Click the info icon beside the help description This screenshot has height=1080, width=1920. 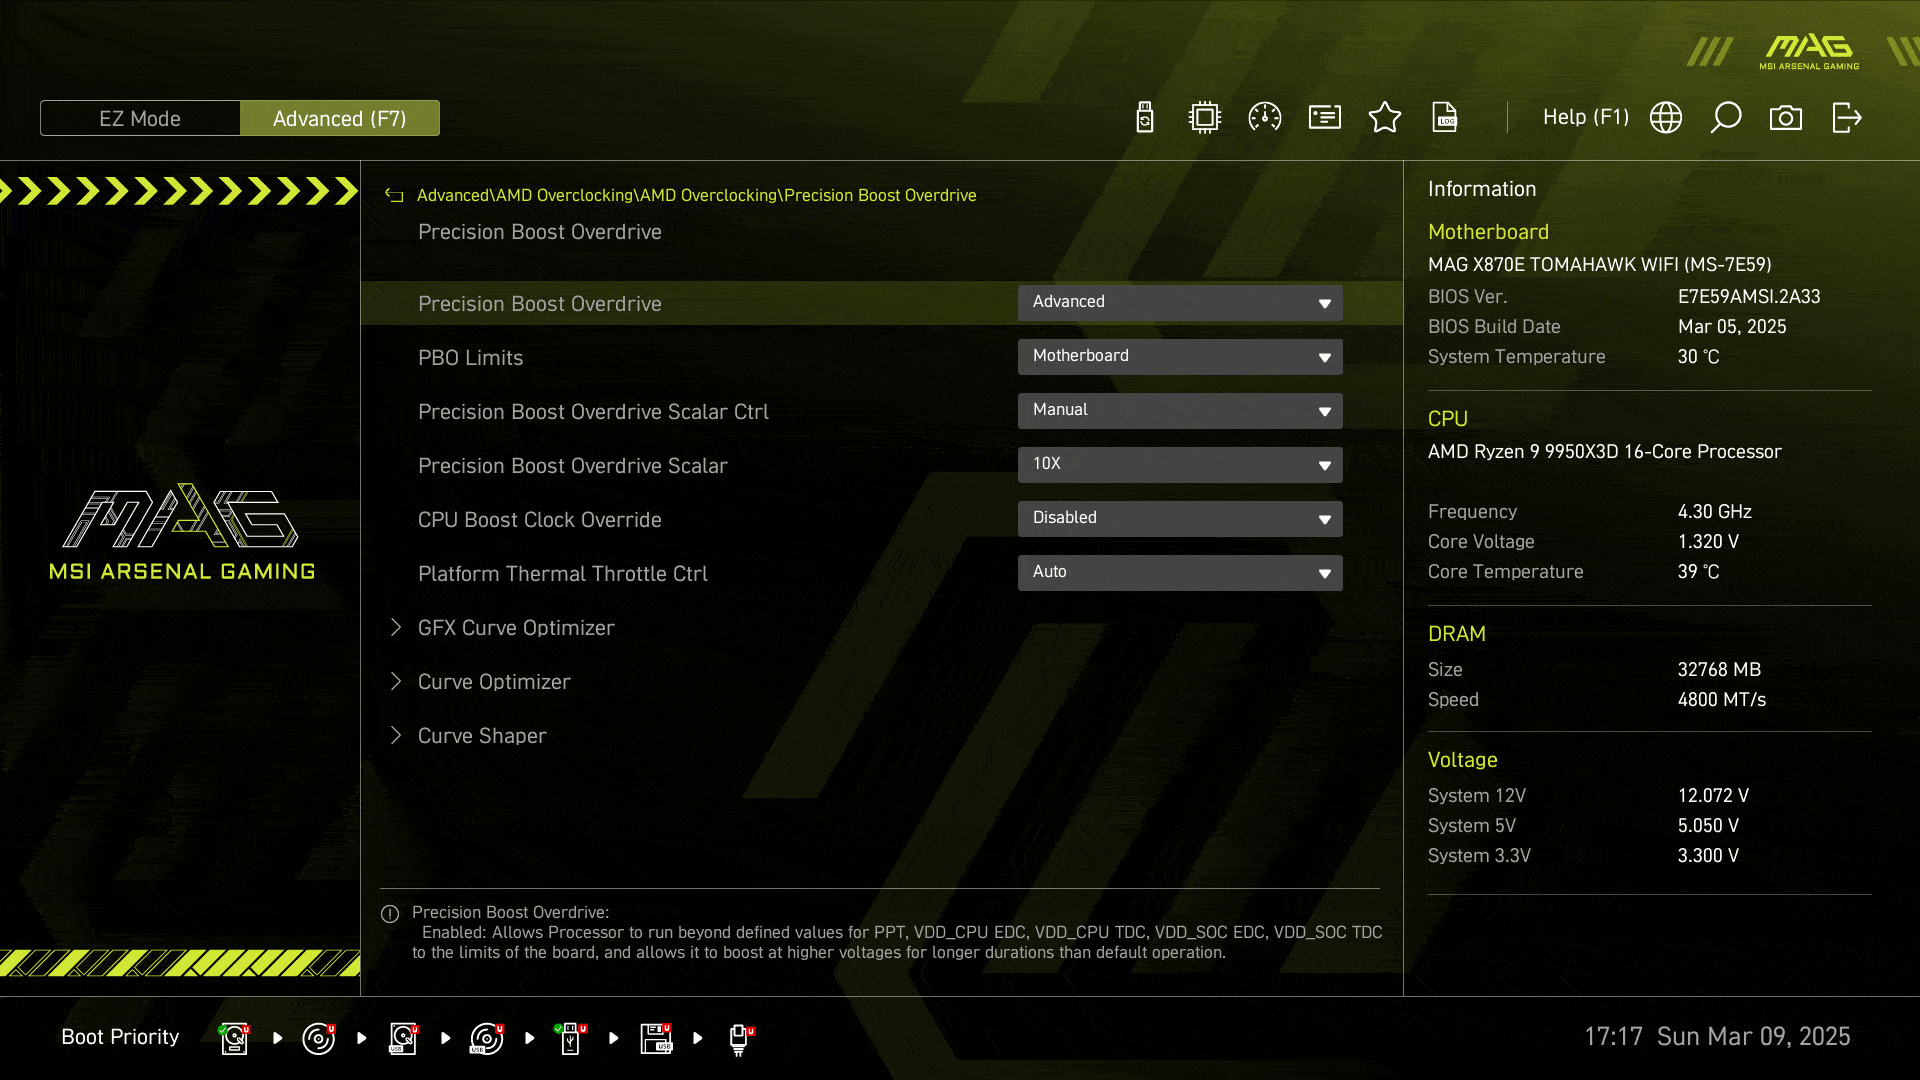point(390,914)
